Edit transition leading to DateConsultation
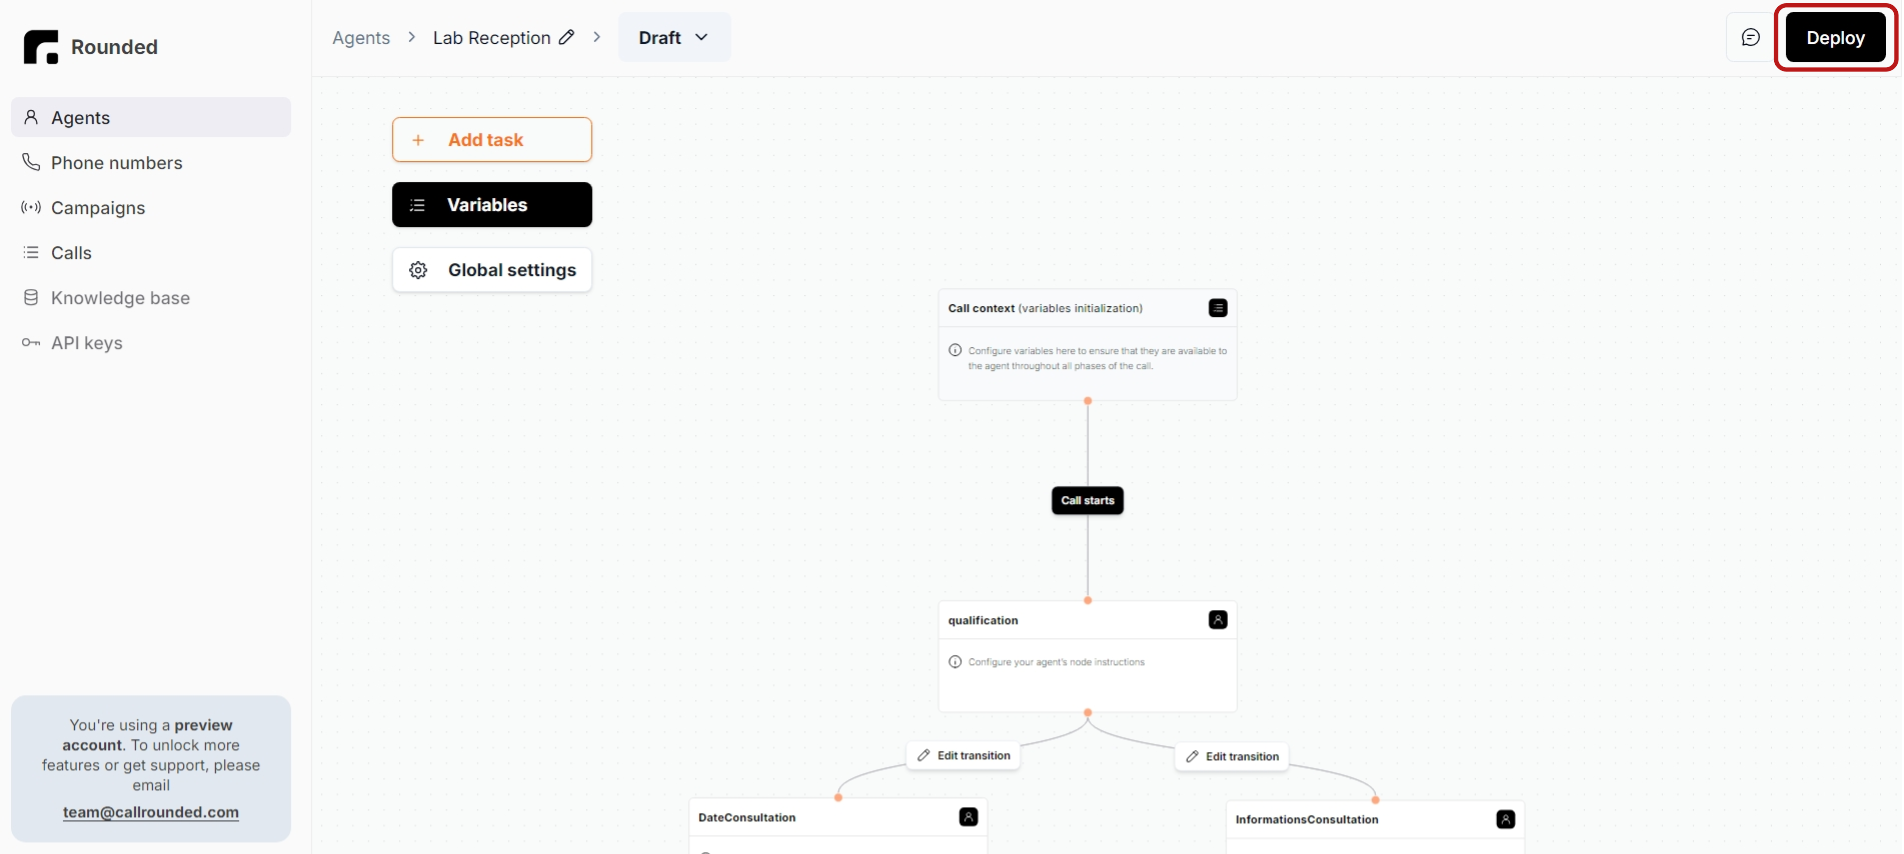Image resolution: width=1904 pixels, height=854 pixels. click(x=964, y=755)
